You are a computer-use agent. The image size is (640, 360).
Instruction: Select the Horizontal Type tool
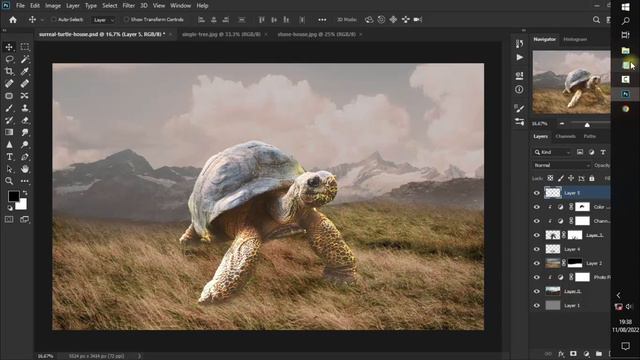coord(9,157)
